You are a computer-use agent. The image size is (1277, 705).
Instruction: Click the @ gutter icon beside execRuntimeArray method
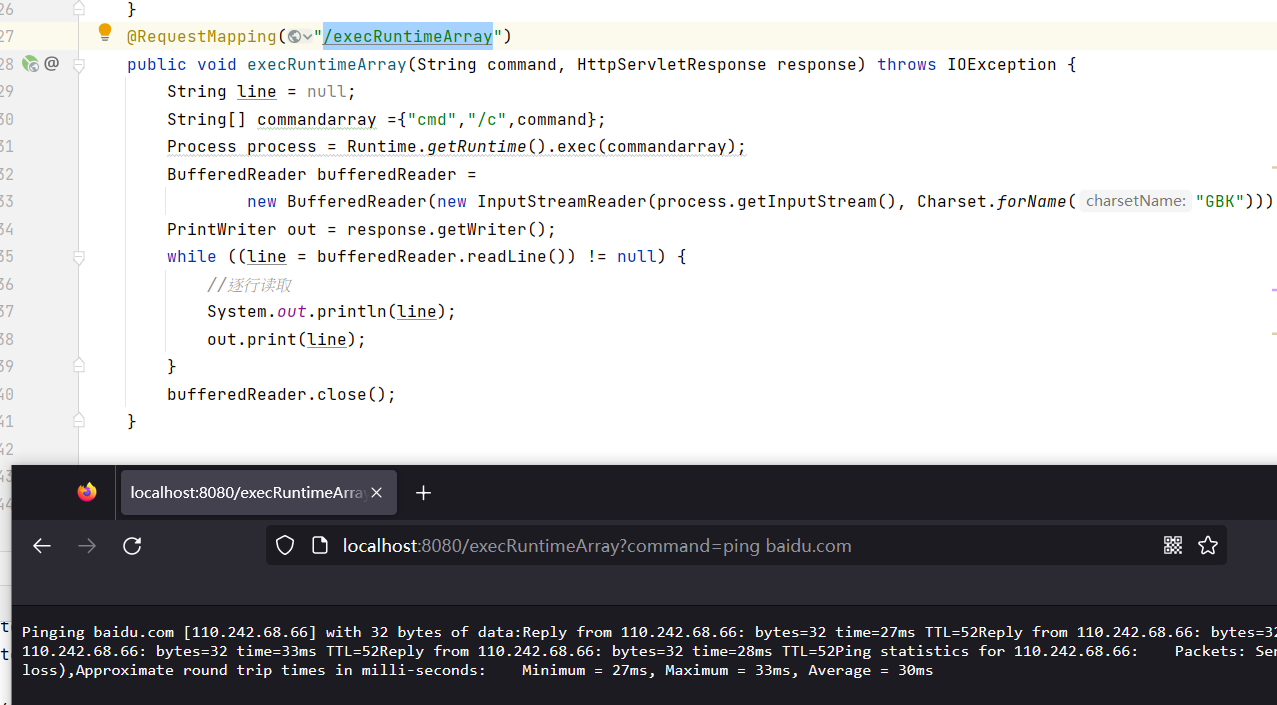pos(52,63)
